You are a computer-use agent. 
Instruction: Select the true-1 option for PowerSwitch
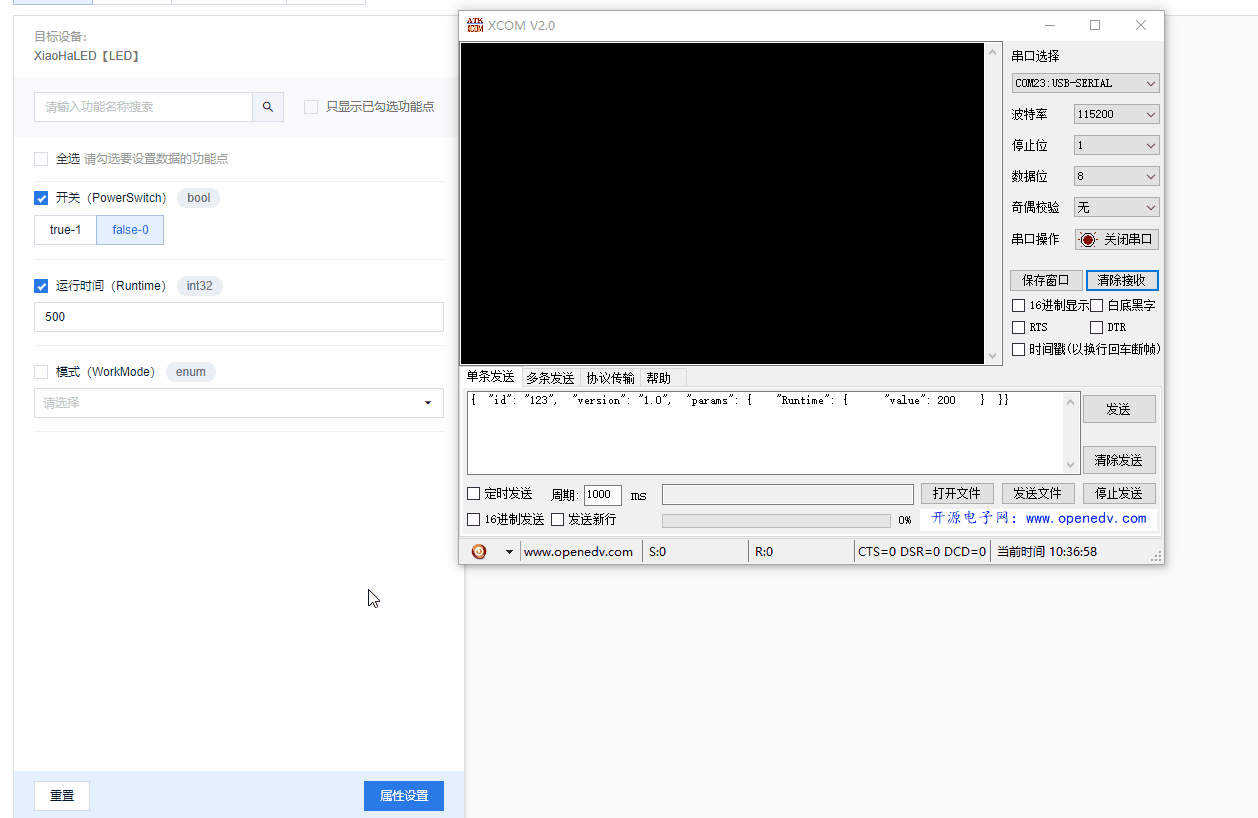65,230
